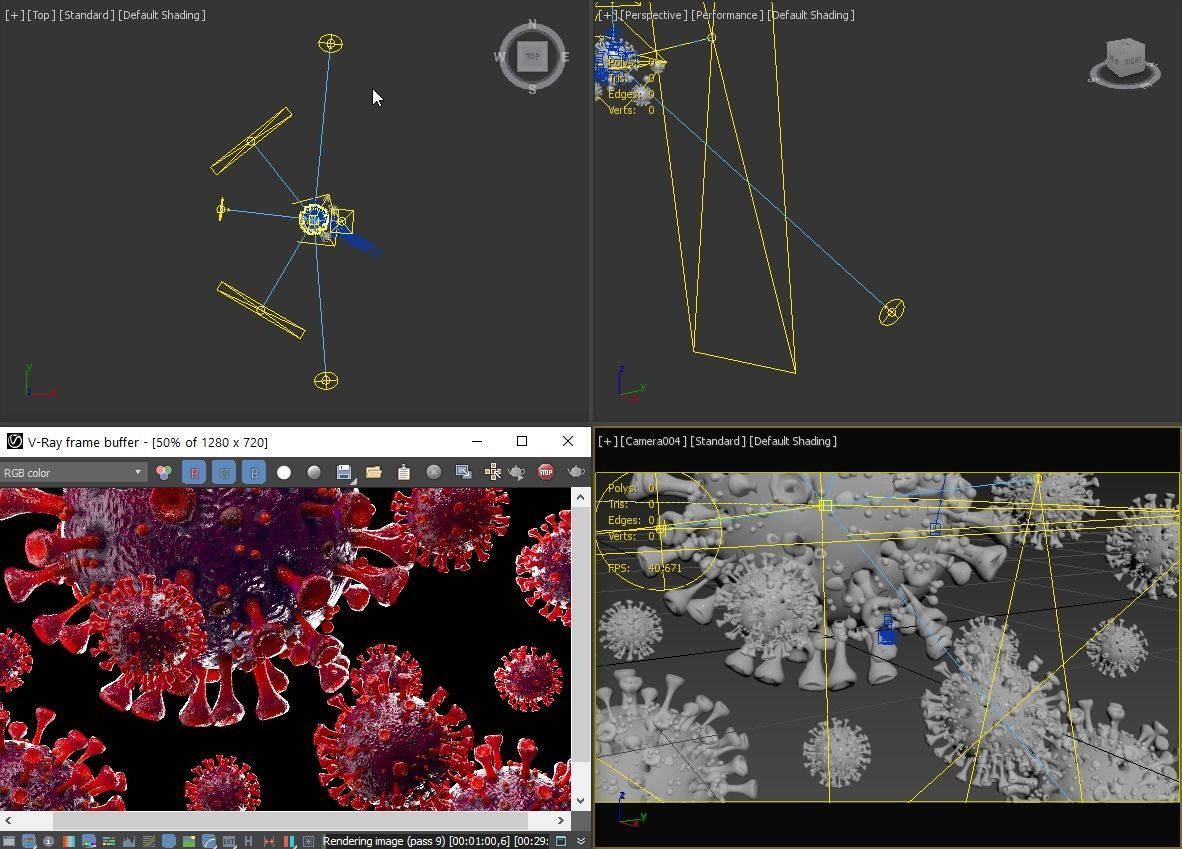1182x849 pixels.
Task: Toggle levels histogram correction icon
Action: click(x=129, y=841)
